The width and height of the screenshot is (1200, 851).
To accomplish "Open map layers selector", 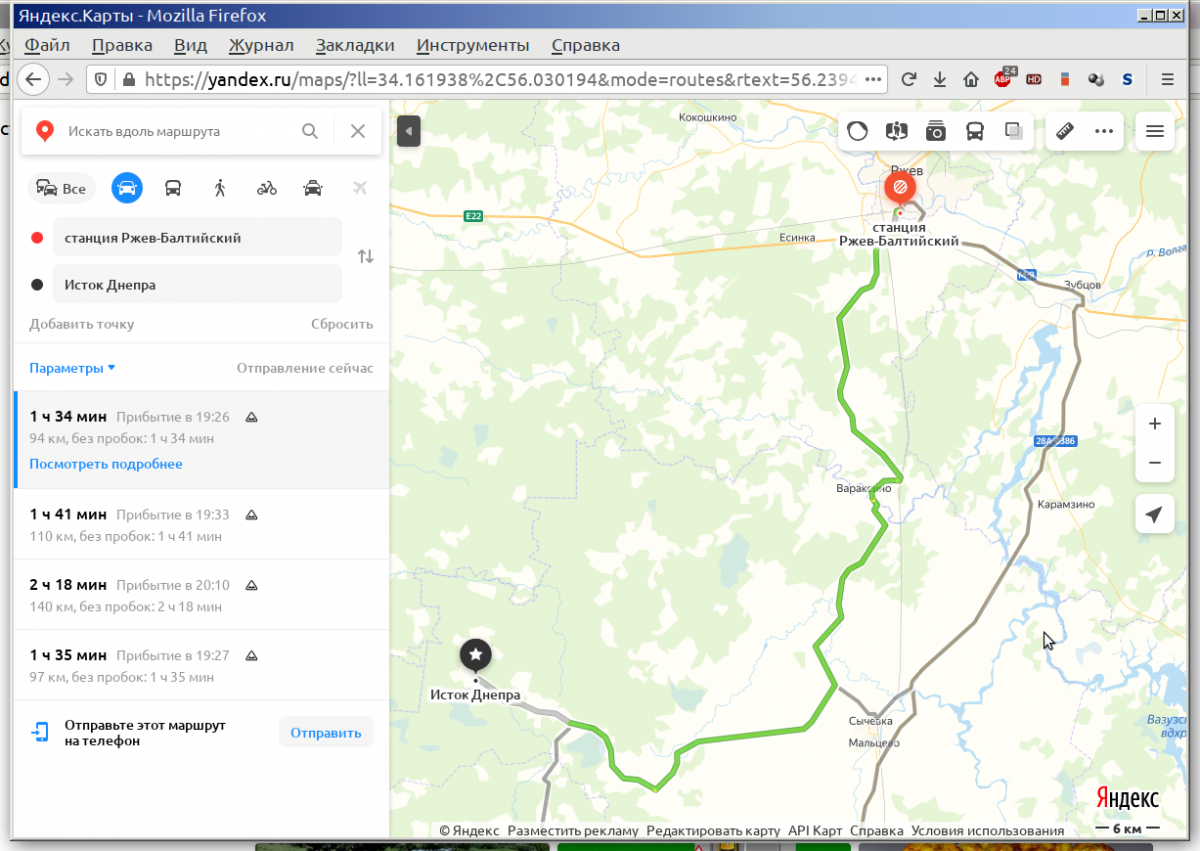I will (x=1014, y=131).
